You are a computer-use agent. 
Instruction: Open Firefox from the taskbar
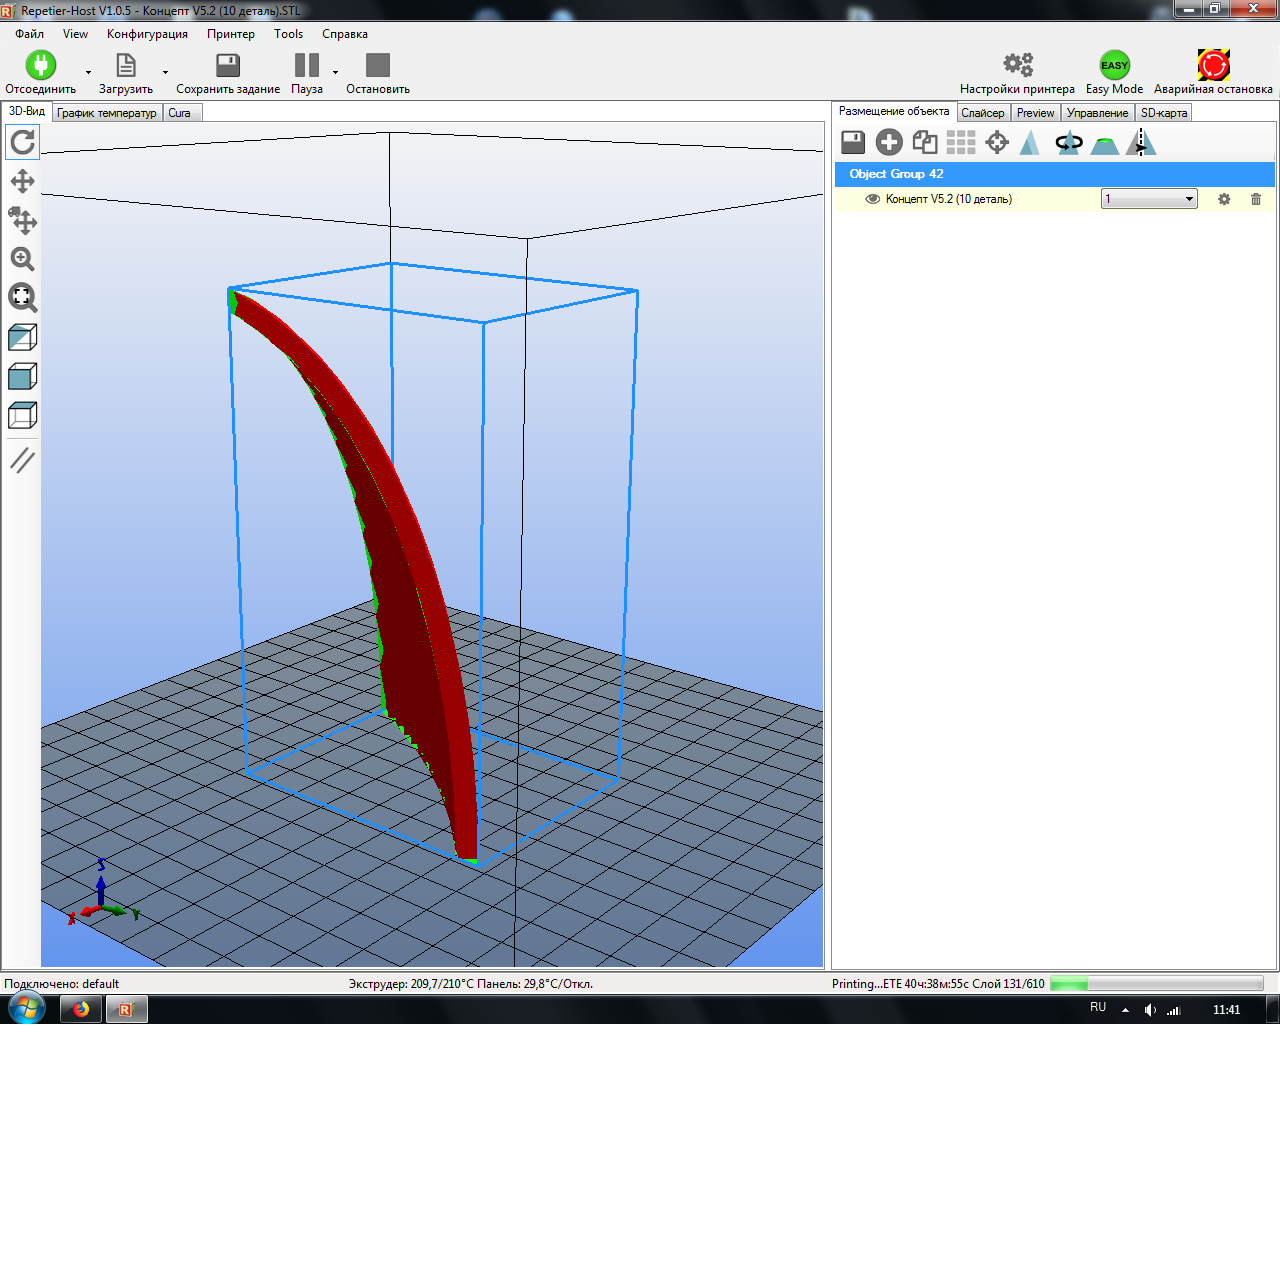click(80, 1009)
